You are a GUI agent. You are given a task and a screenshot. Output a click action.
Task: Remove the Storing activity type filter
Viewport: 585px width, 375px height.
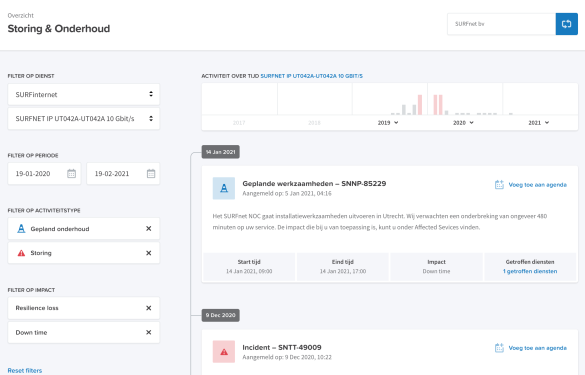point(148,253)
